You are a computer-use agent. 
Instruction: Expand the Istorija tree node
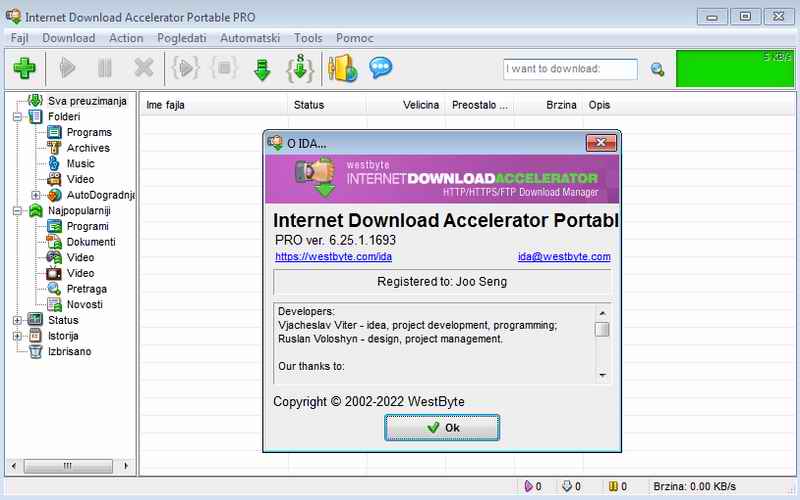click(17, 336)
